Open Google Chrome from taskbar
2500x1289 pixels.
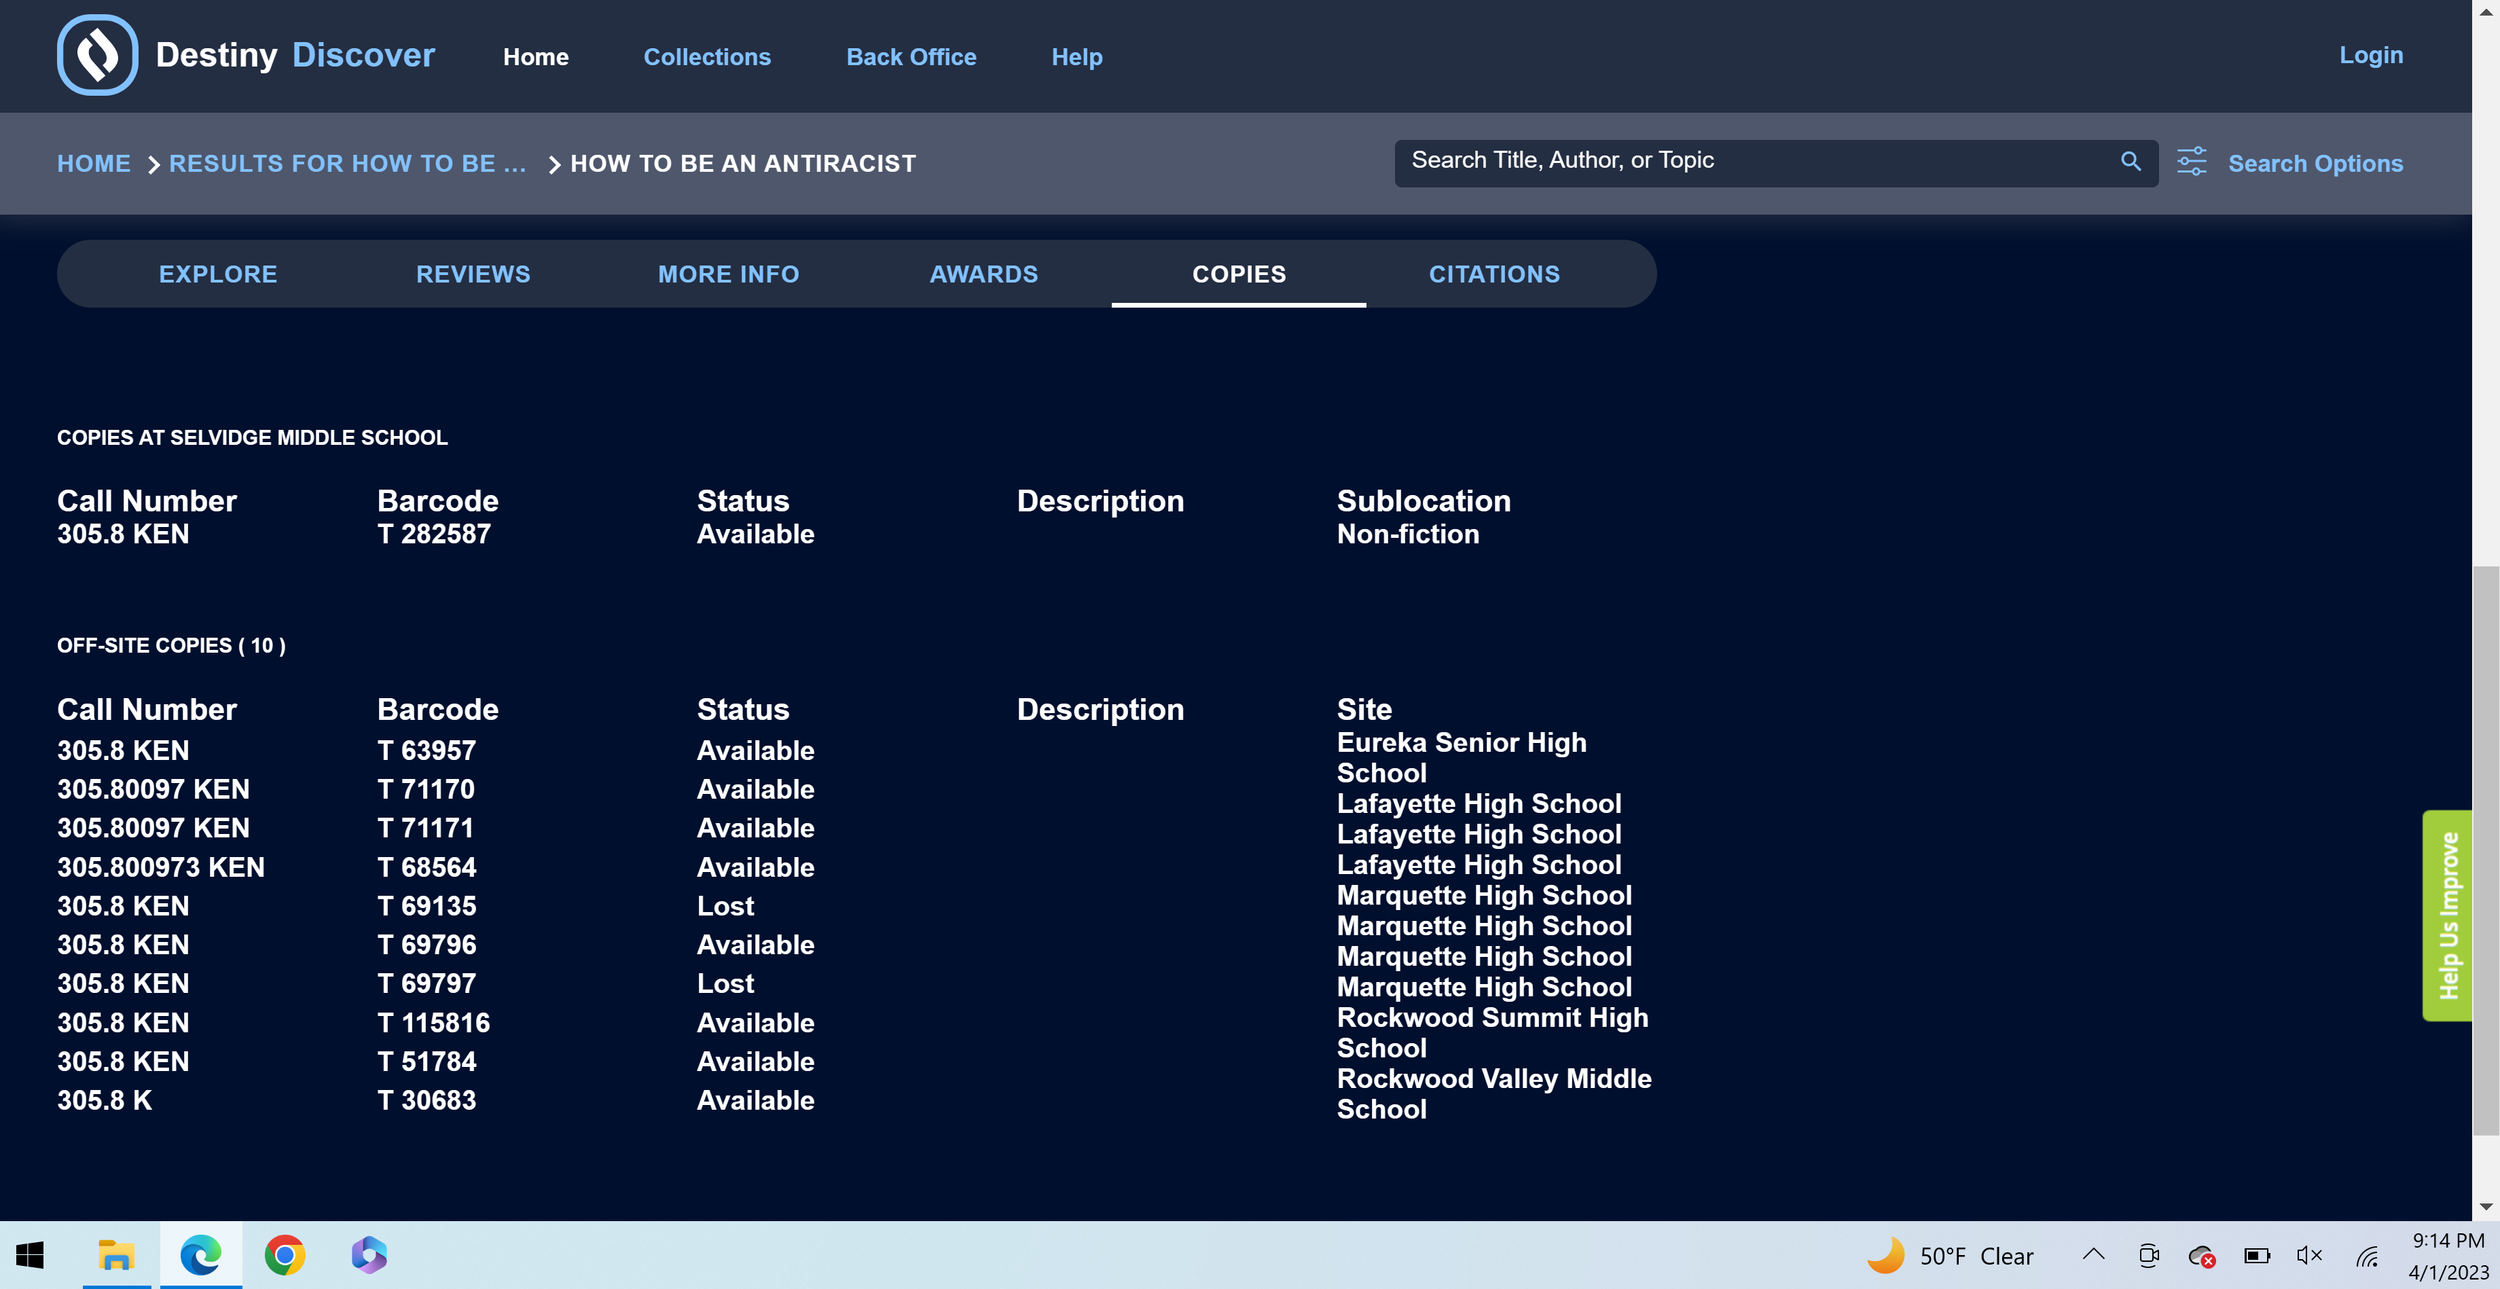pos(285,1255)
